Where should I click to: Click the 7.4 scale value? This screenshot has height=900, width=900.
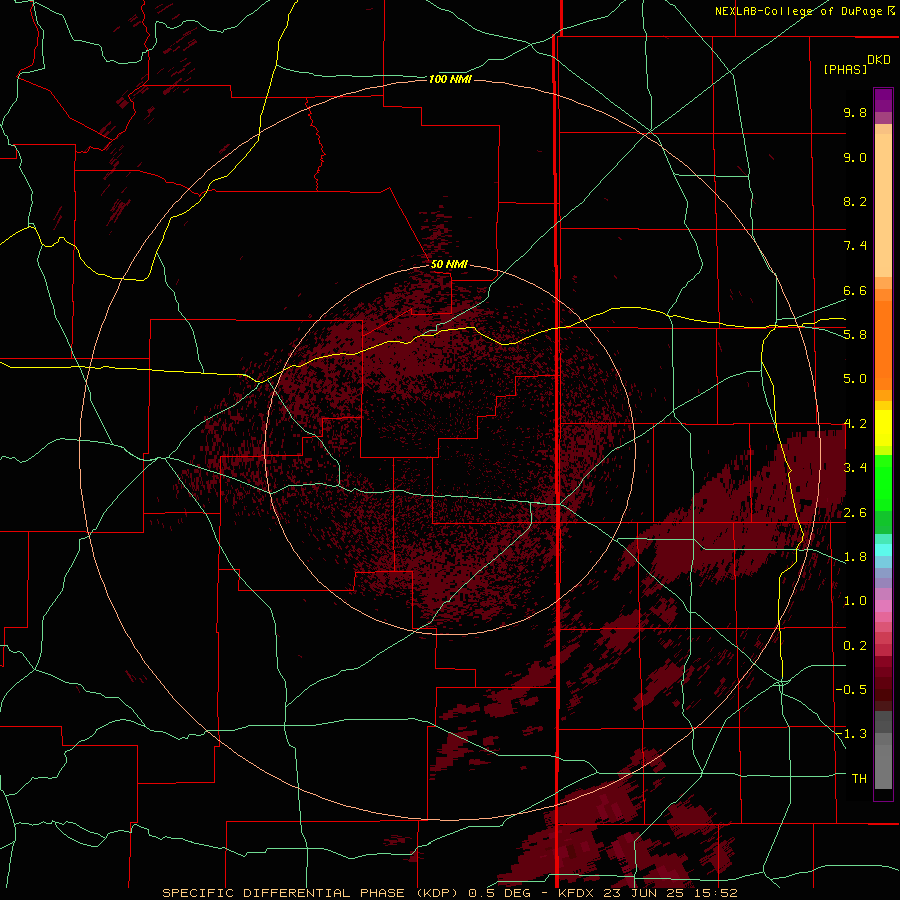pyautogui.click(x=855, y=246)
